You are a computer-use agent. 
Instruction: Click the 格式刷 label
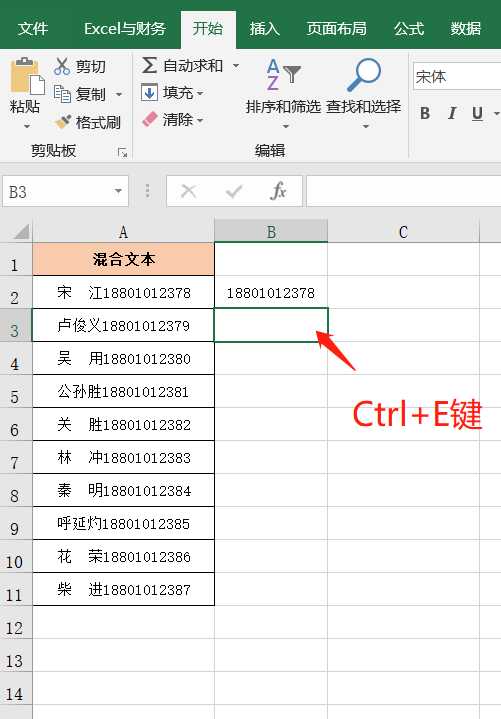click(x=98, y=122)
